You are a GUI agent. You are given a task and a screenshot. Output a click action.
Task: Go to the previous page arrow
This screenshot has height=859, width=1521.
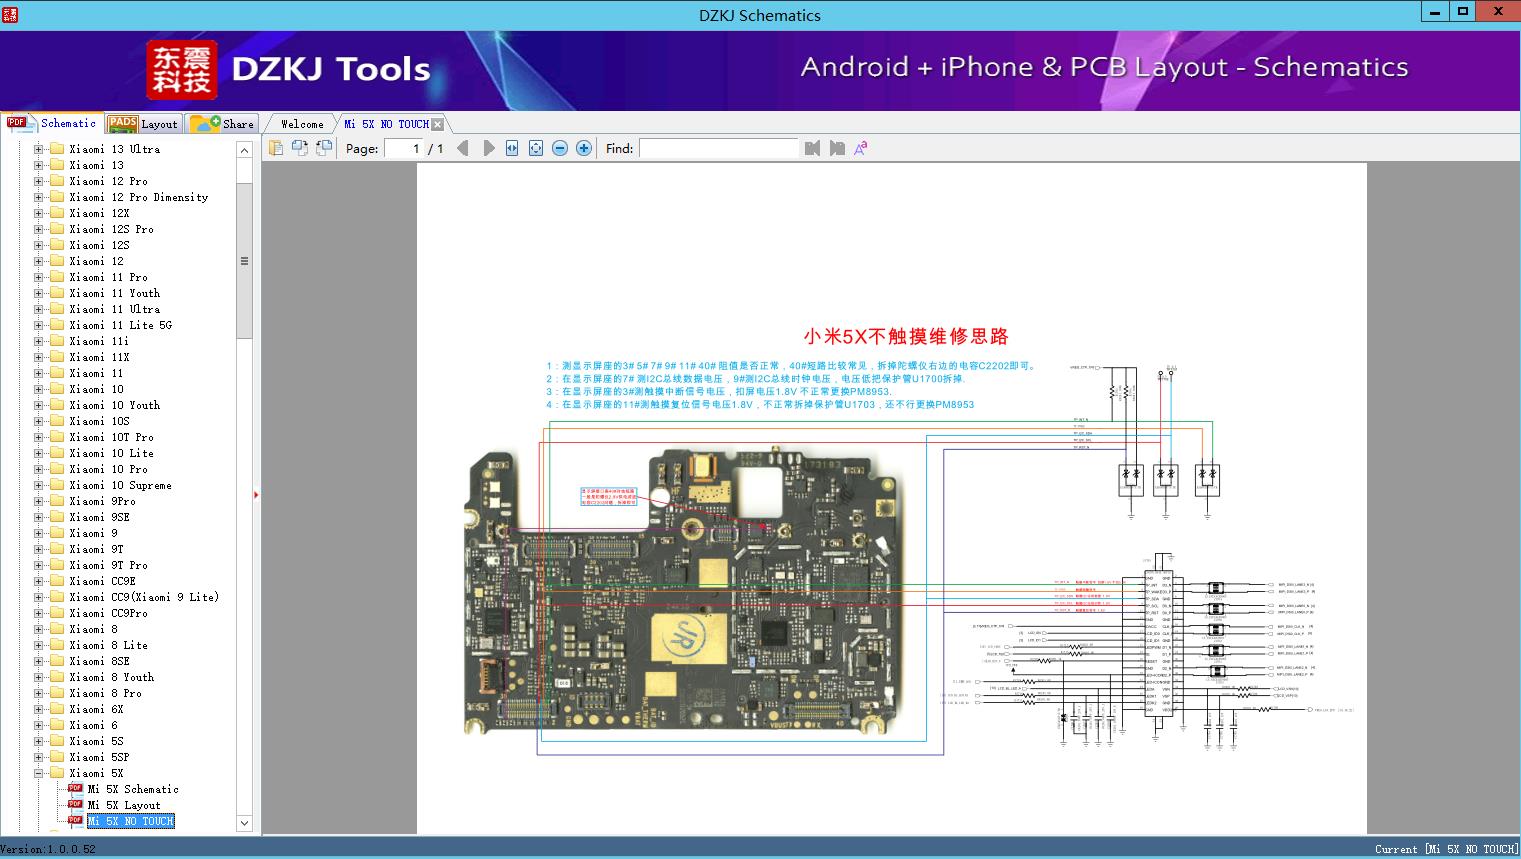click(462, 148)
